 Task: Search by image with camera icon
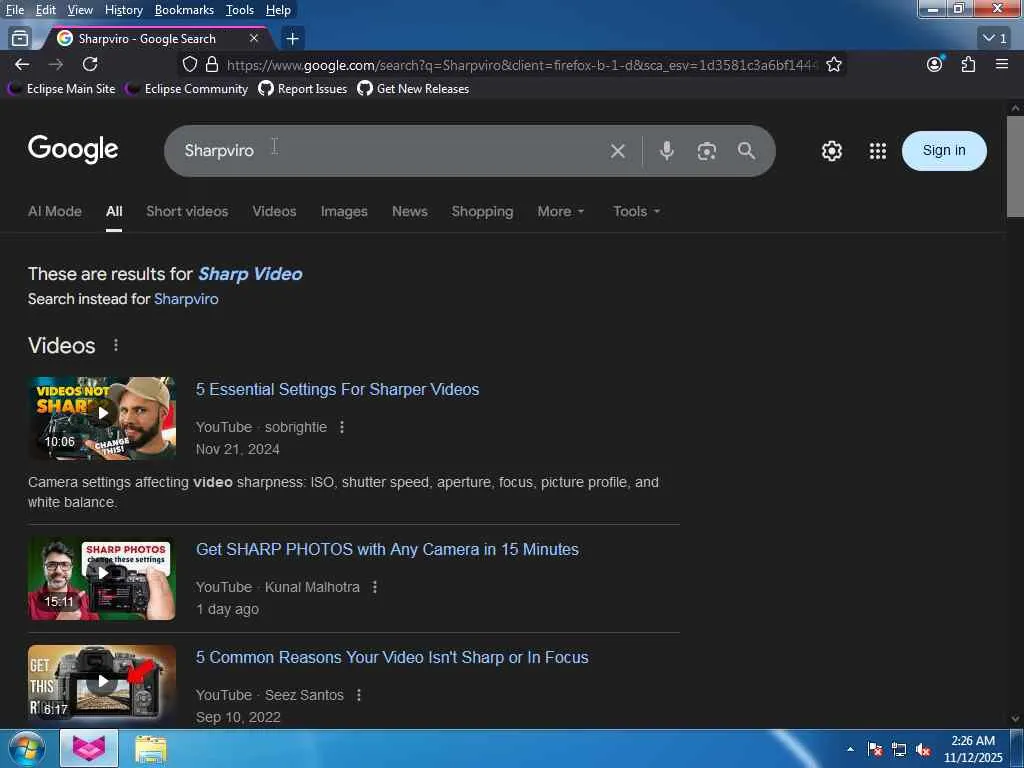706,151
